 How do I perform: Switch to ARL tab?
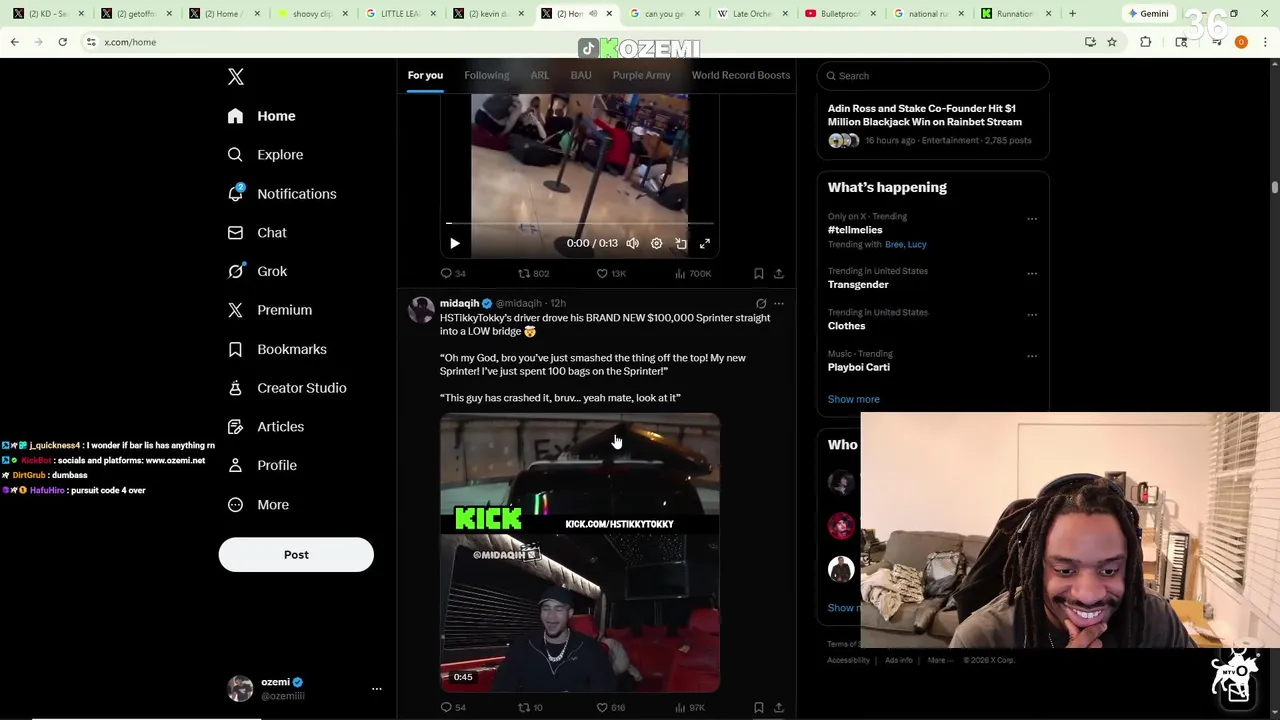coord(540,75)
